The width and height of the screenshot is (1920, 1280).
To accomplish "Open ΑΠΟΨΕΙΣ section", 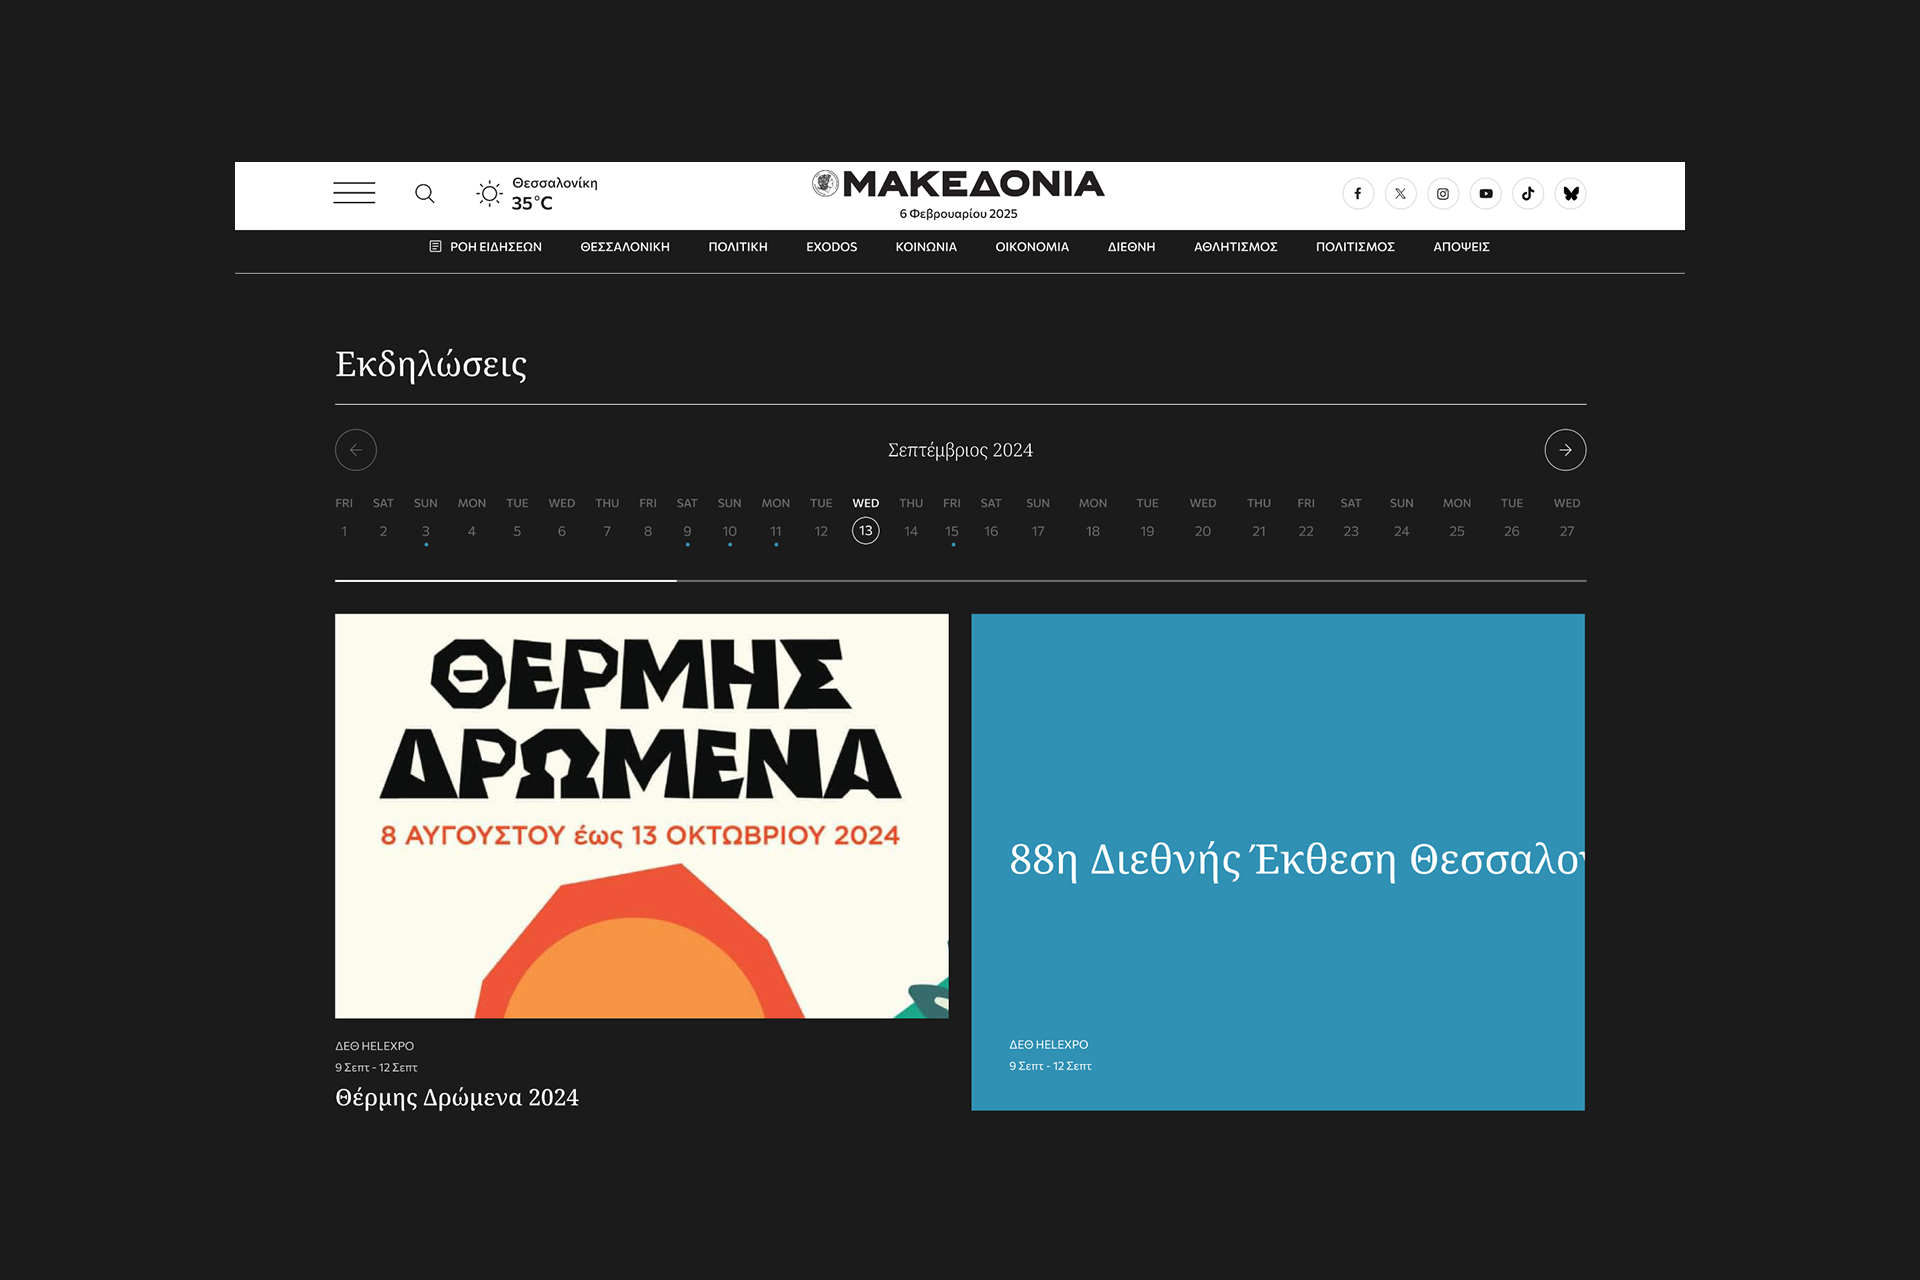I will click(1461, 247).
